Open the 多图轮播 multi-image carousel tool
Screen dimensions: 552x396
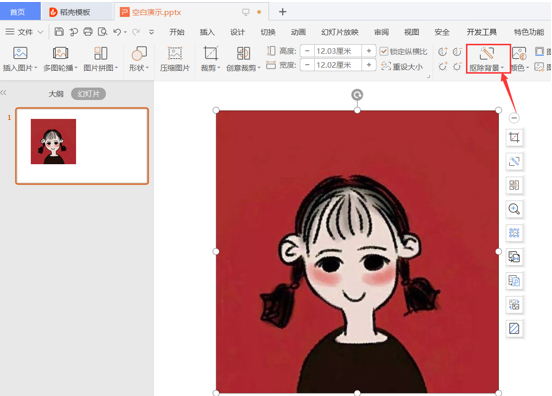click(60, 53)
